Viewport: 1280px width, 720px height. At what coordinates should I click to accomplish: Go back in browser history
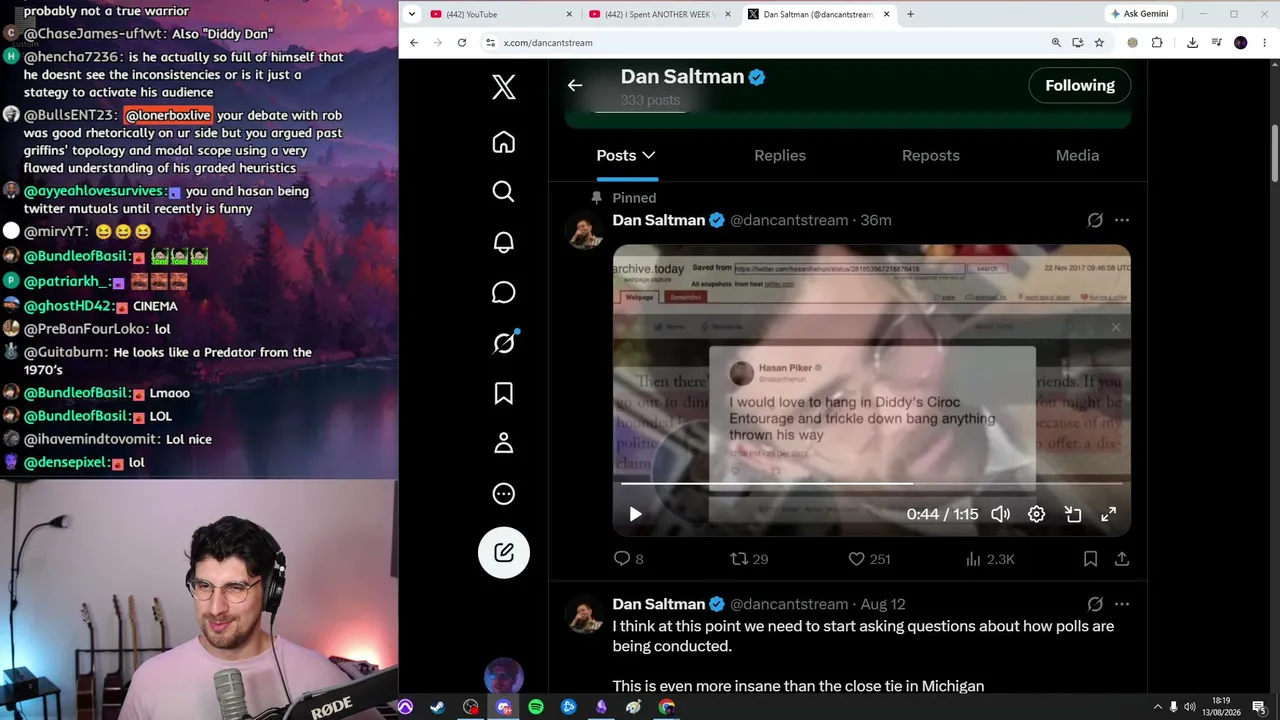tap(414, 43)
